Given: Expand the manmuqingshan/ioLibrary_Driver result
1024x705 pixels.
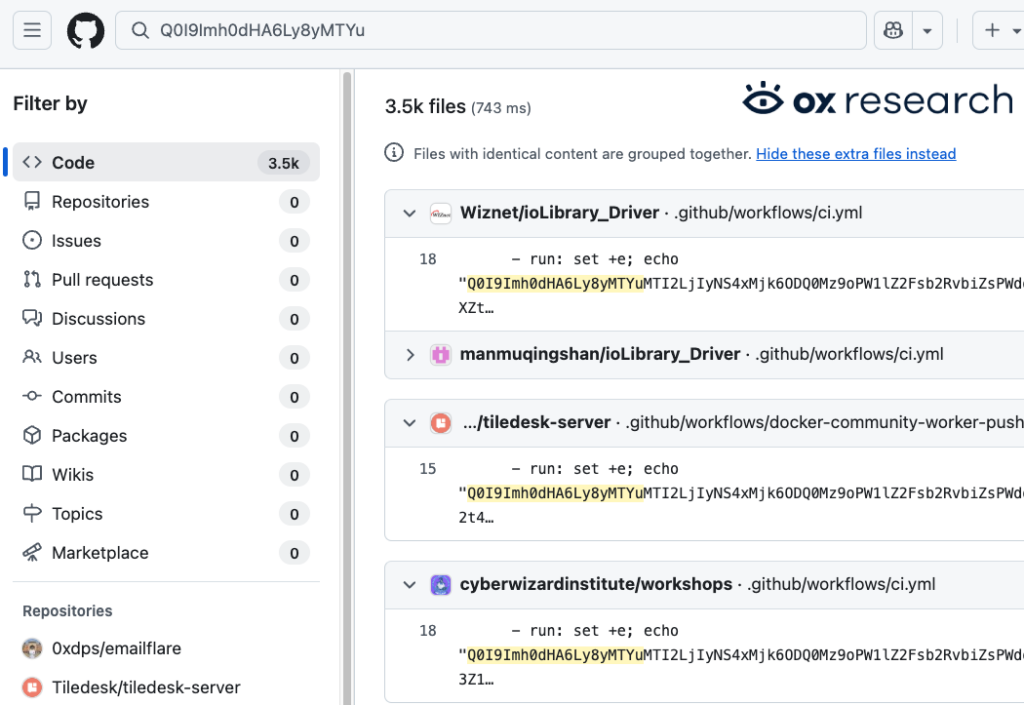Looking at the screenshot, I should click(x=409, y=354).
